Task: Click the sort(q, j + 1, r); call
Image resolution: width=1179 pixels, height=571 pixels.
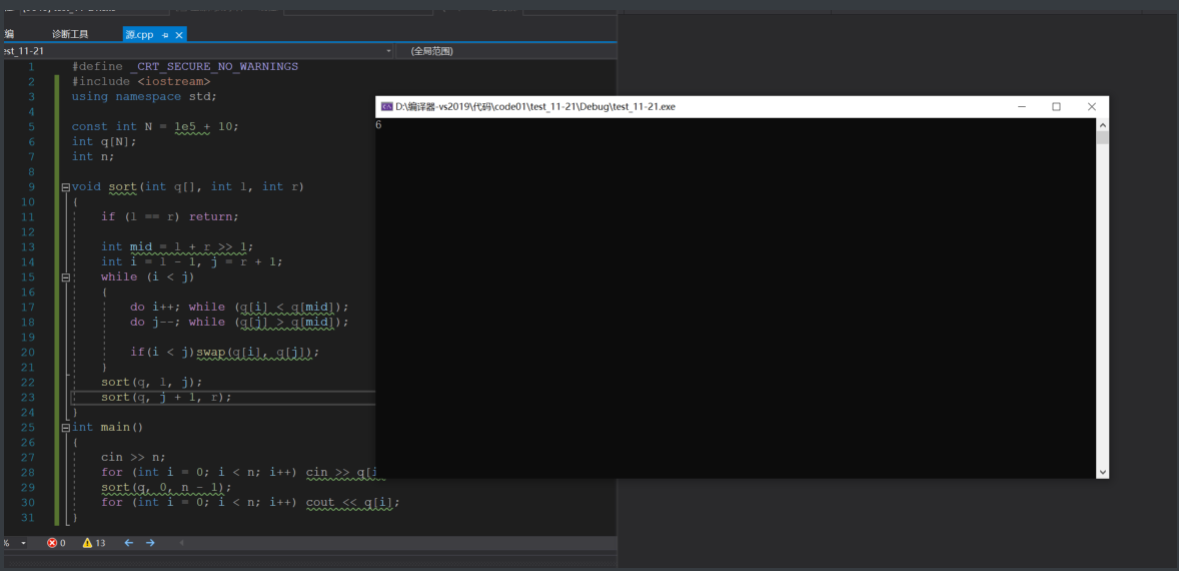Action: [166, 397]
